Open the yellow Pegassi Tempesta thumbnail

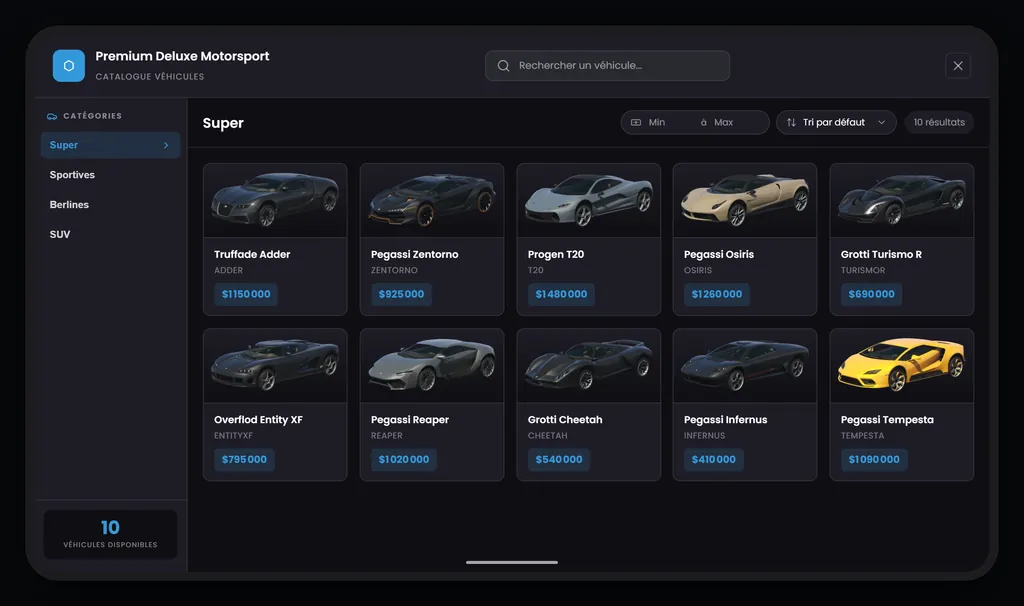point(901,366)
